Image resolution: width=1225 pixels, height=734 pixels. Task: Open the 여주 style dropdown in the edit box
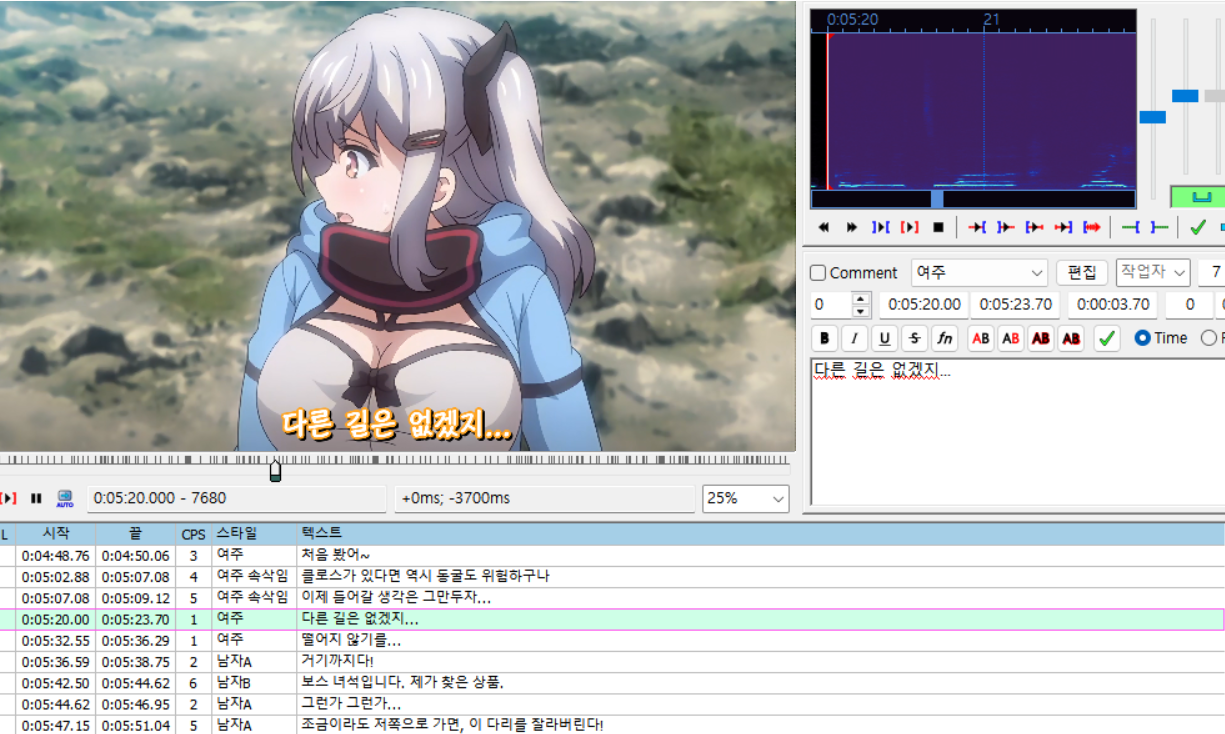tap(979, 273)
